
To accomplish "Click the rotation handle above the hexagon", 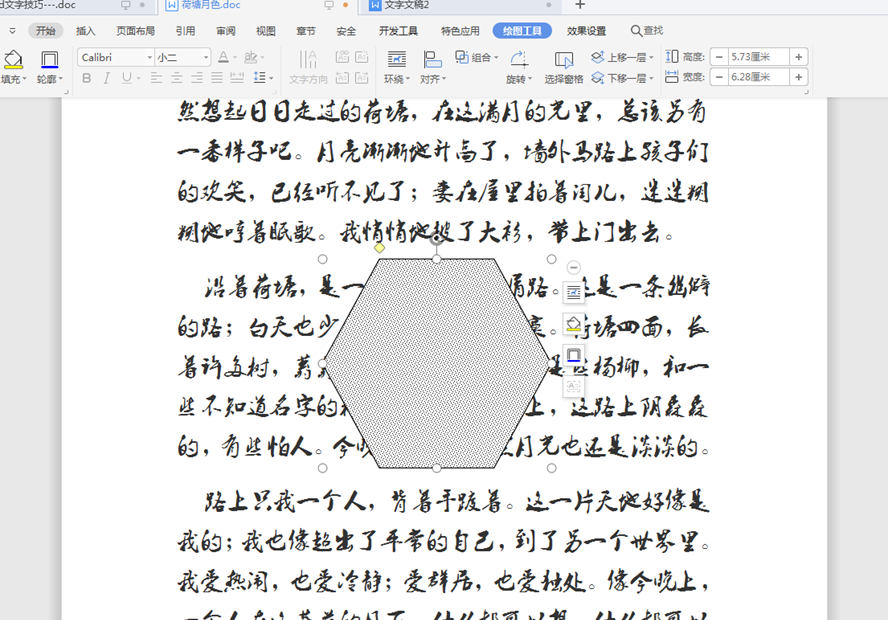I will (x=437, y=239).
